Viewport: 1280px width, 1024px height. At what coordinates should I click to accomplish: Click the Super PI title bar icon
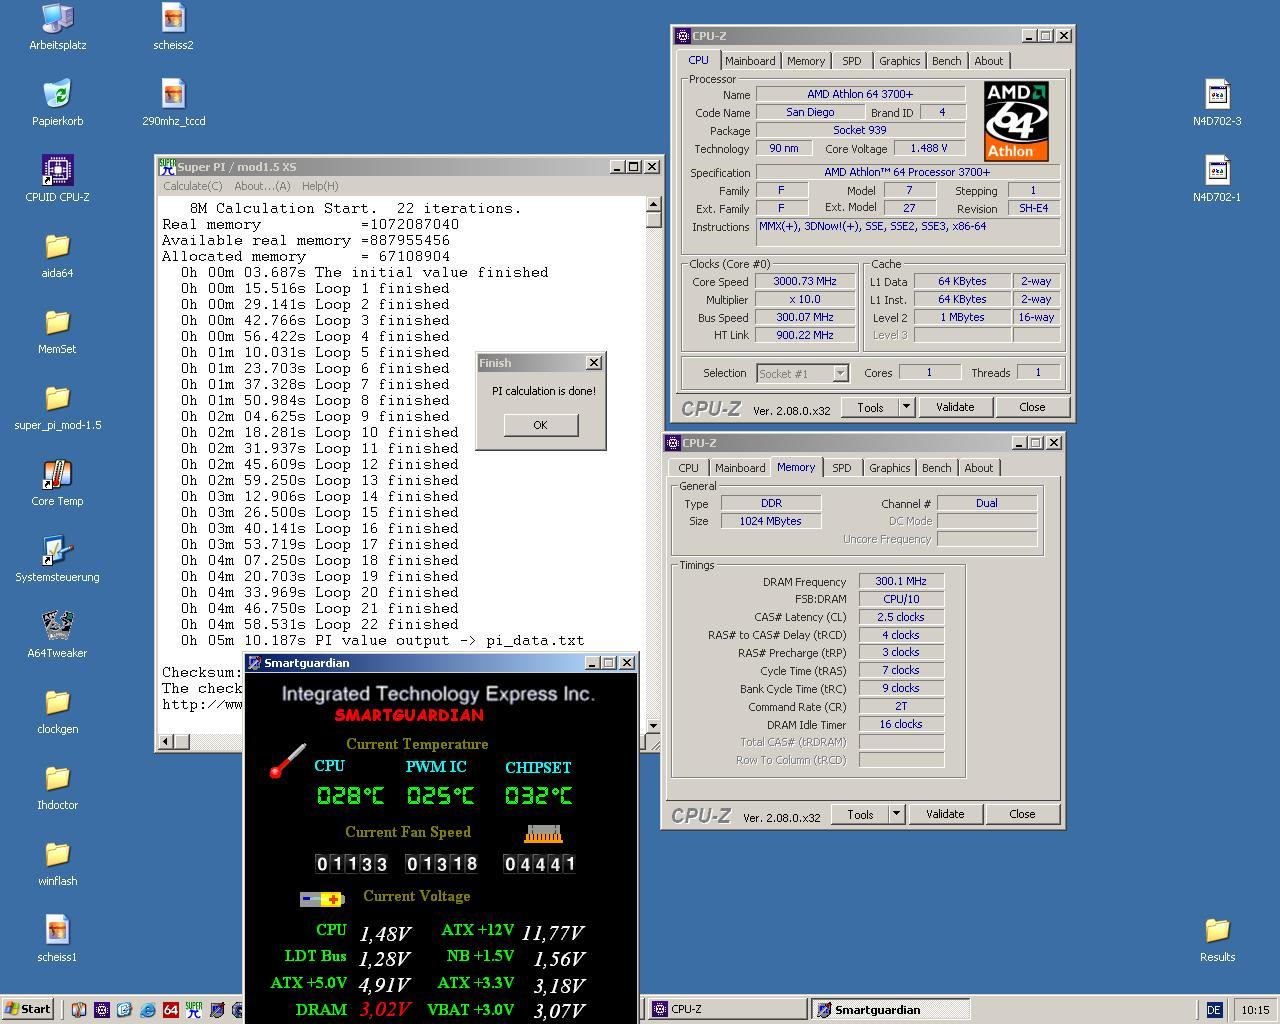point(167,167)
